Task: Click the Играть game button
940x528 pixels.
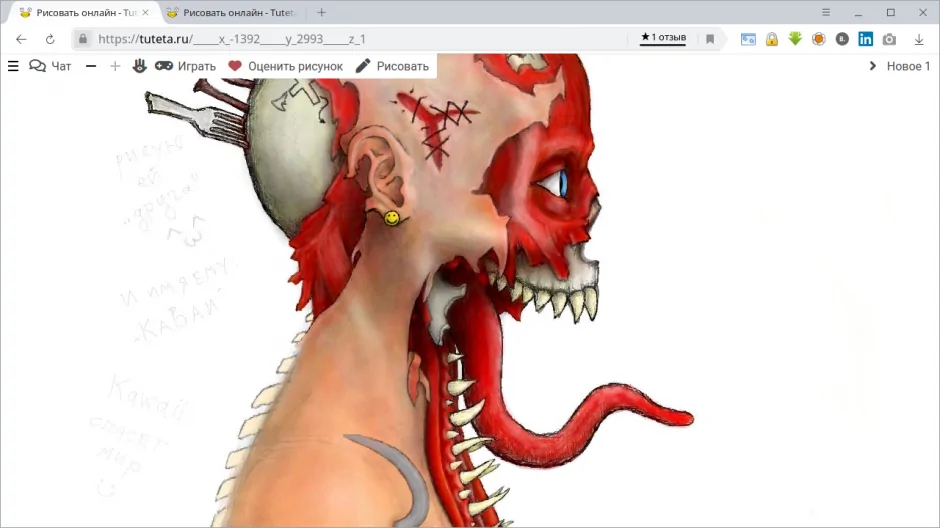Action: [185, 66]
